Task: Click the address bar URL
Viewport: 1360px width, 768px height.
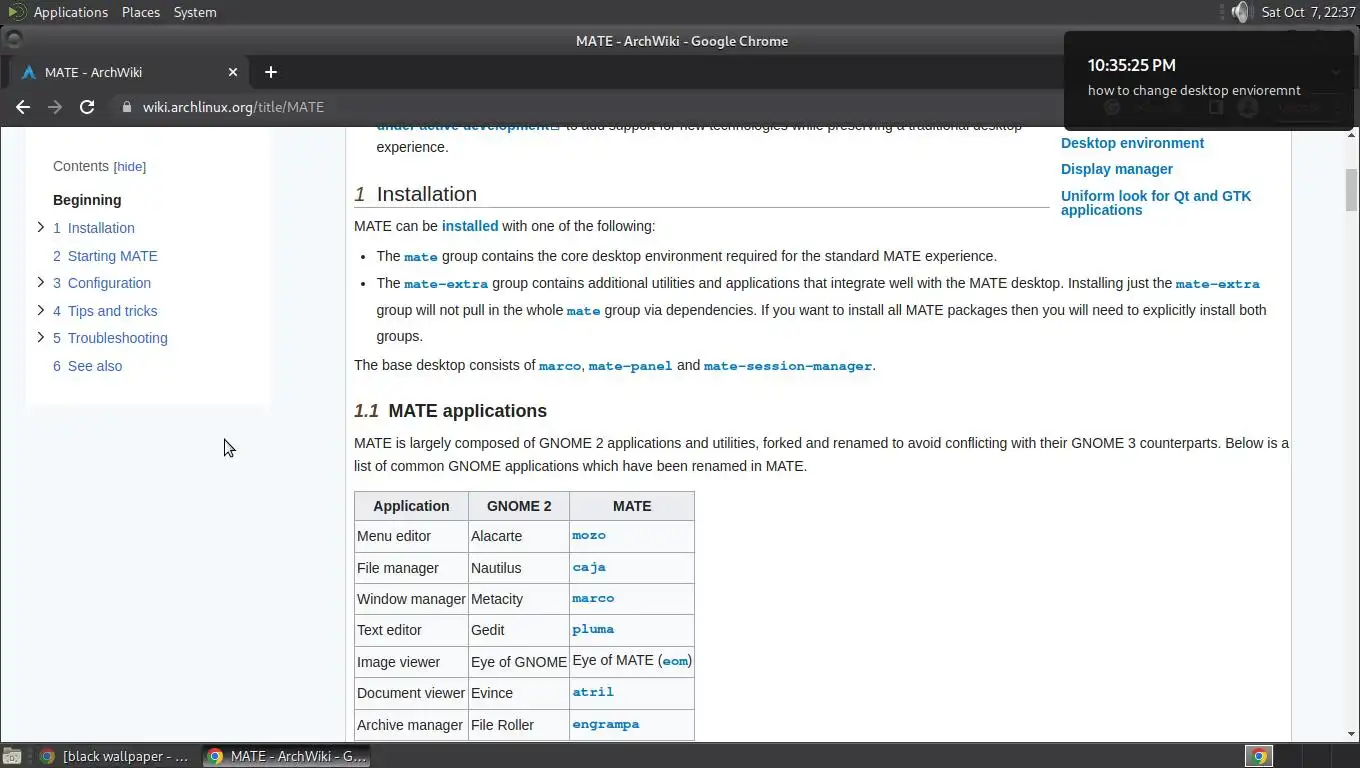Action: [x=233, y=107]
